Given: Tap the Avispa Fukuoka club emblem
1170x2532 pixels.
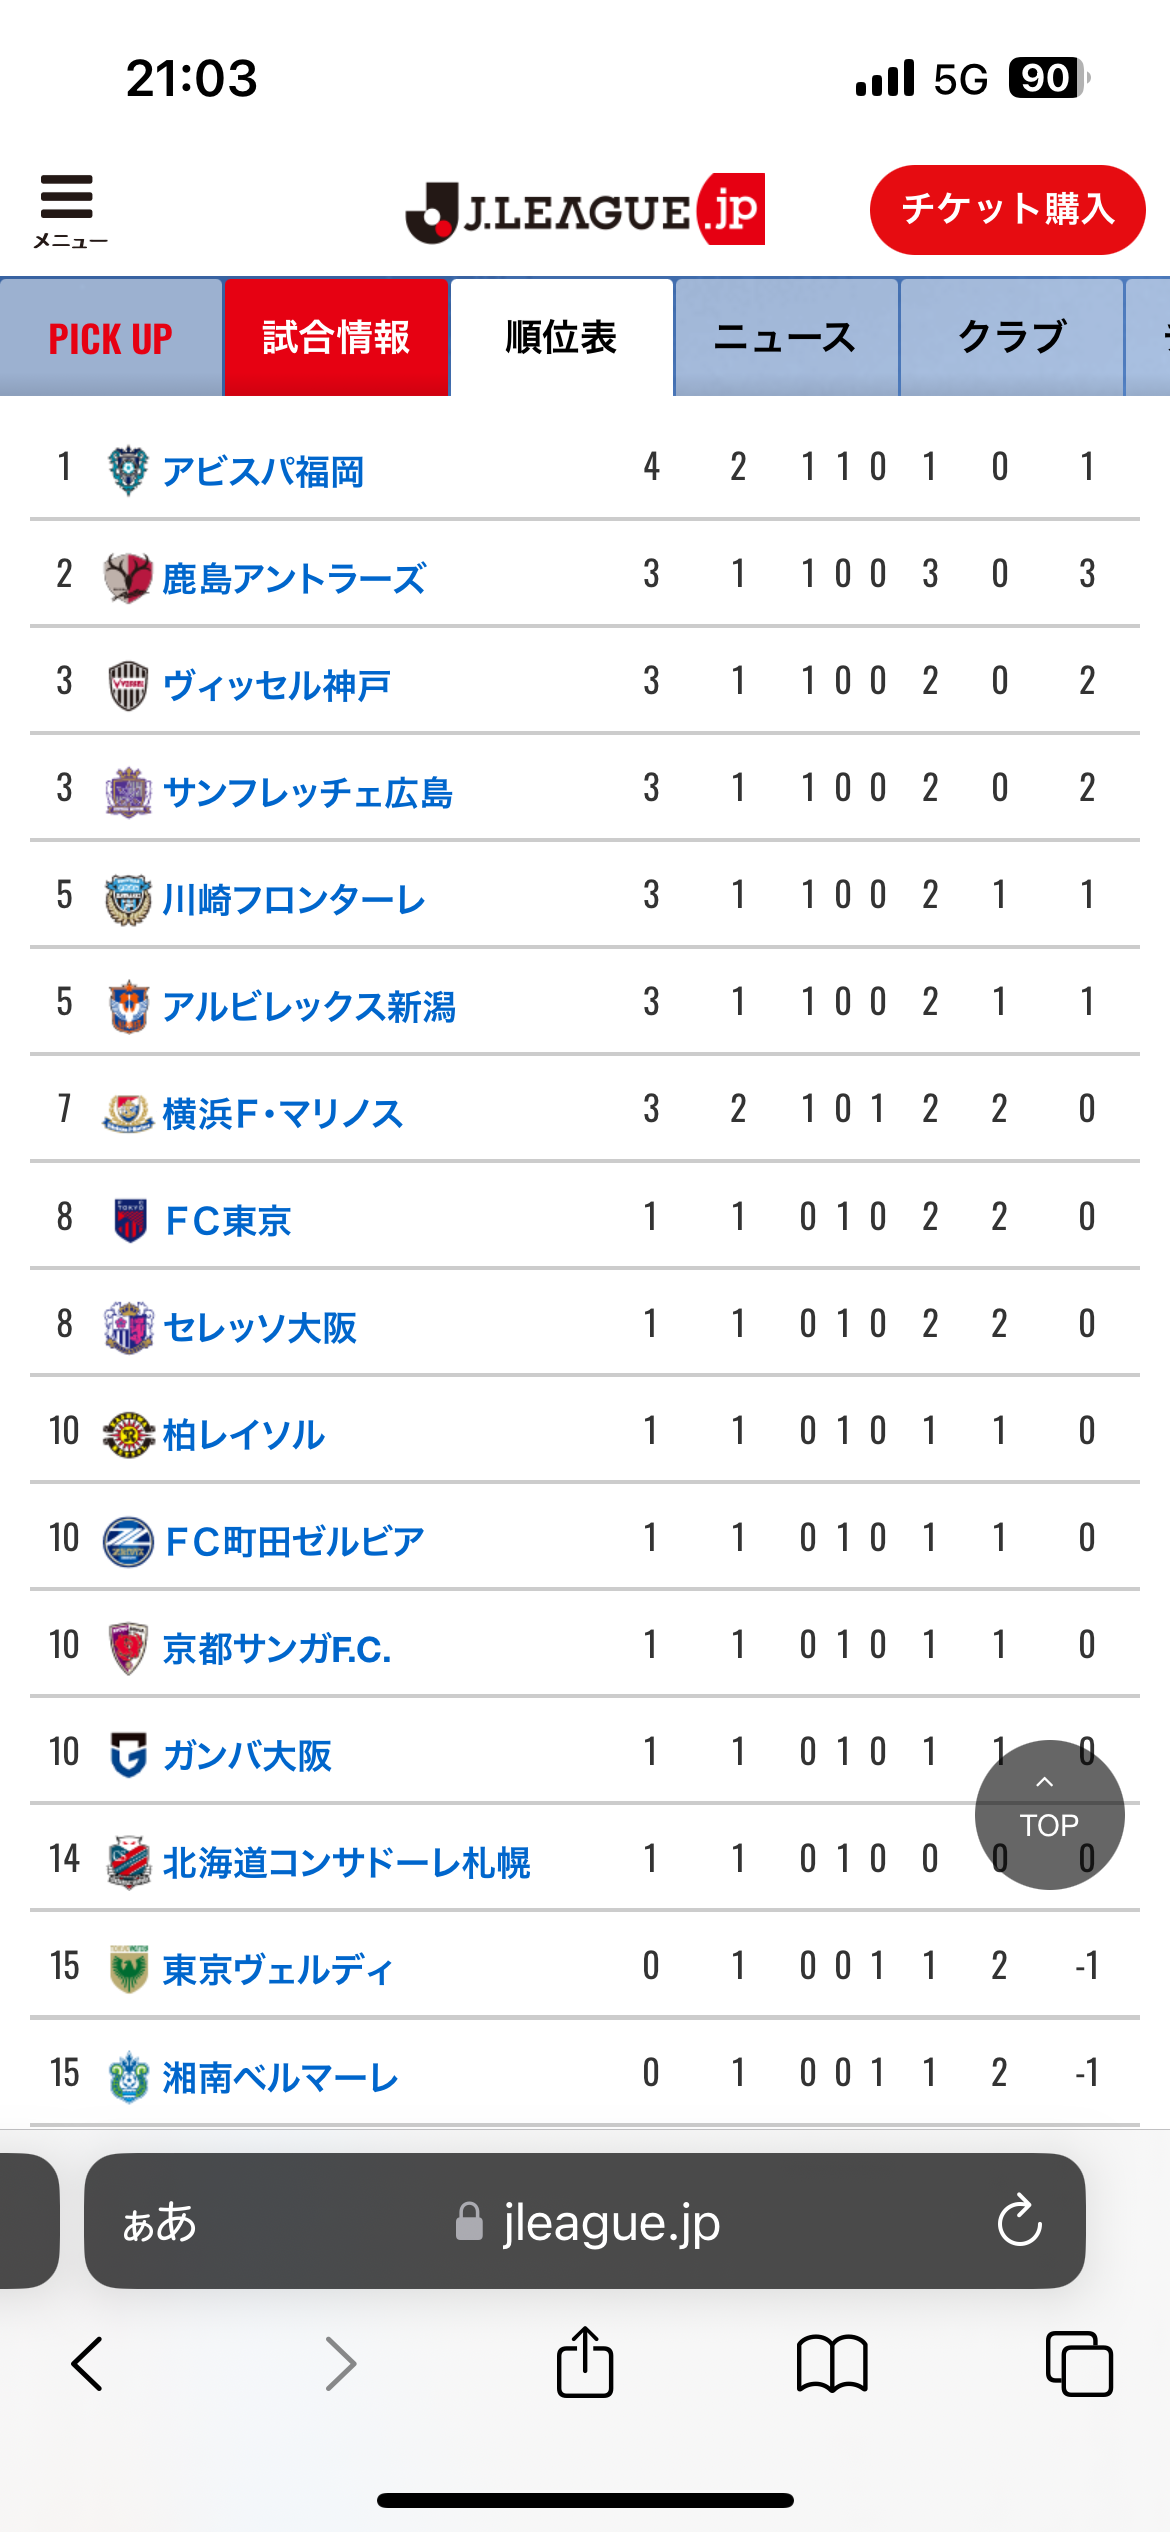Looking at the screenshot, I should click(128, 470).
